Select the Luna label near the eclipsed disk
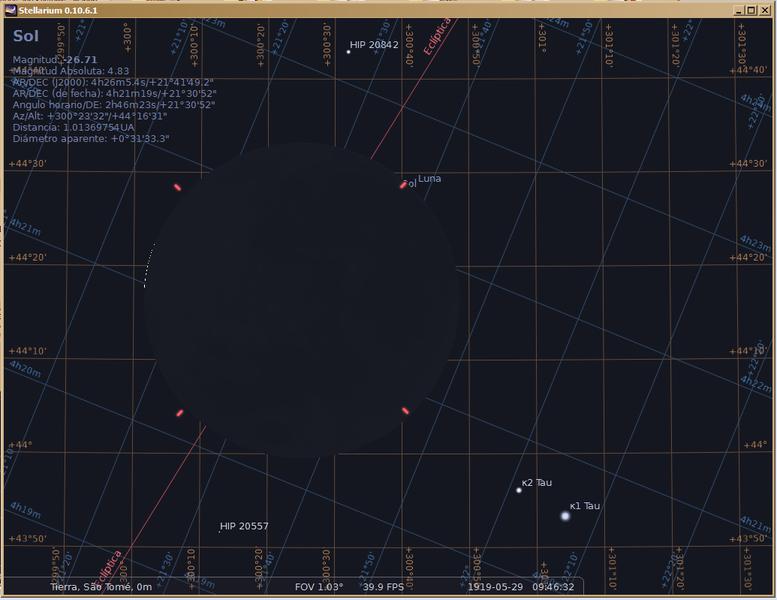The height and width of the screenshot is (600, 777). point(429,179)
